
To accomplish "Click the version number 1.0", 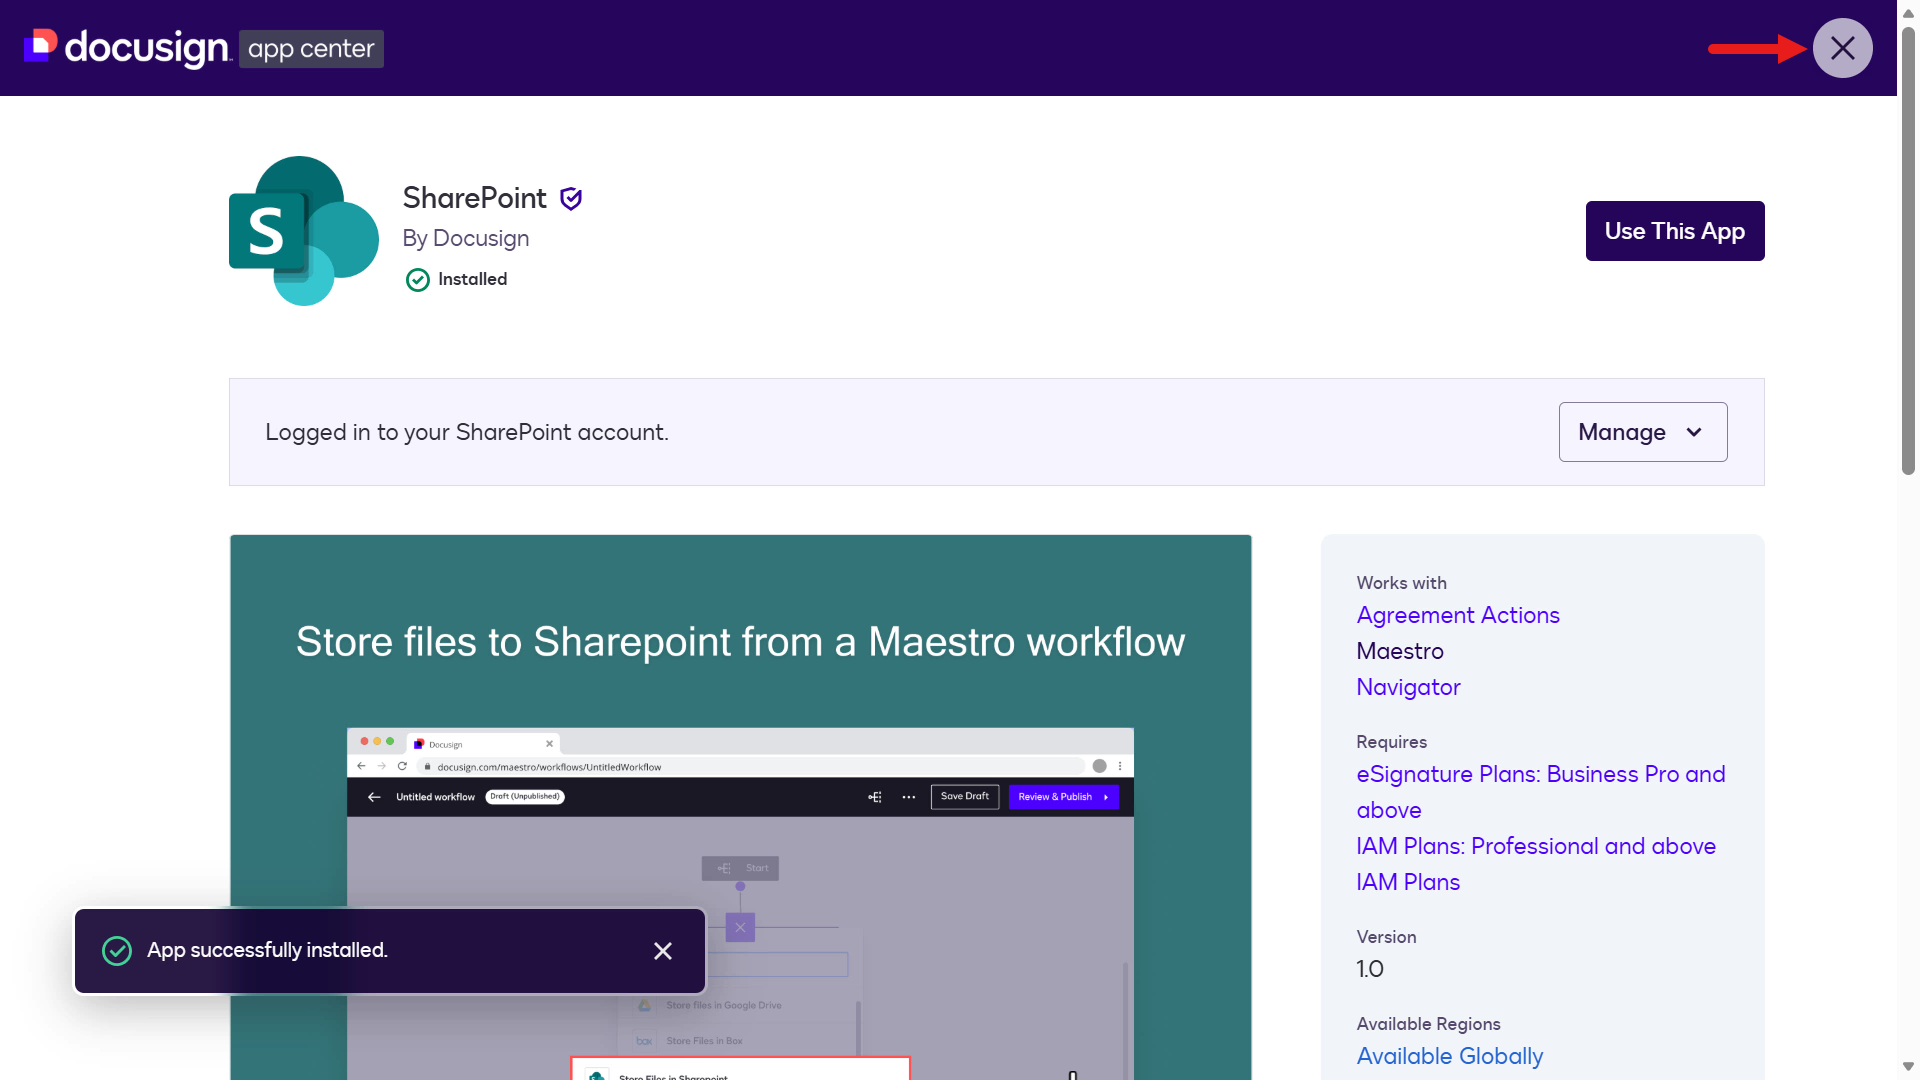I will tap(1370, 969).
